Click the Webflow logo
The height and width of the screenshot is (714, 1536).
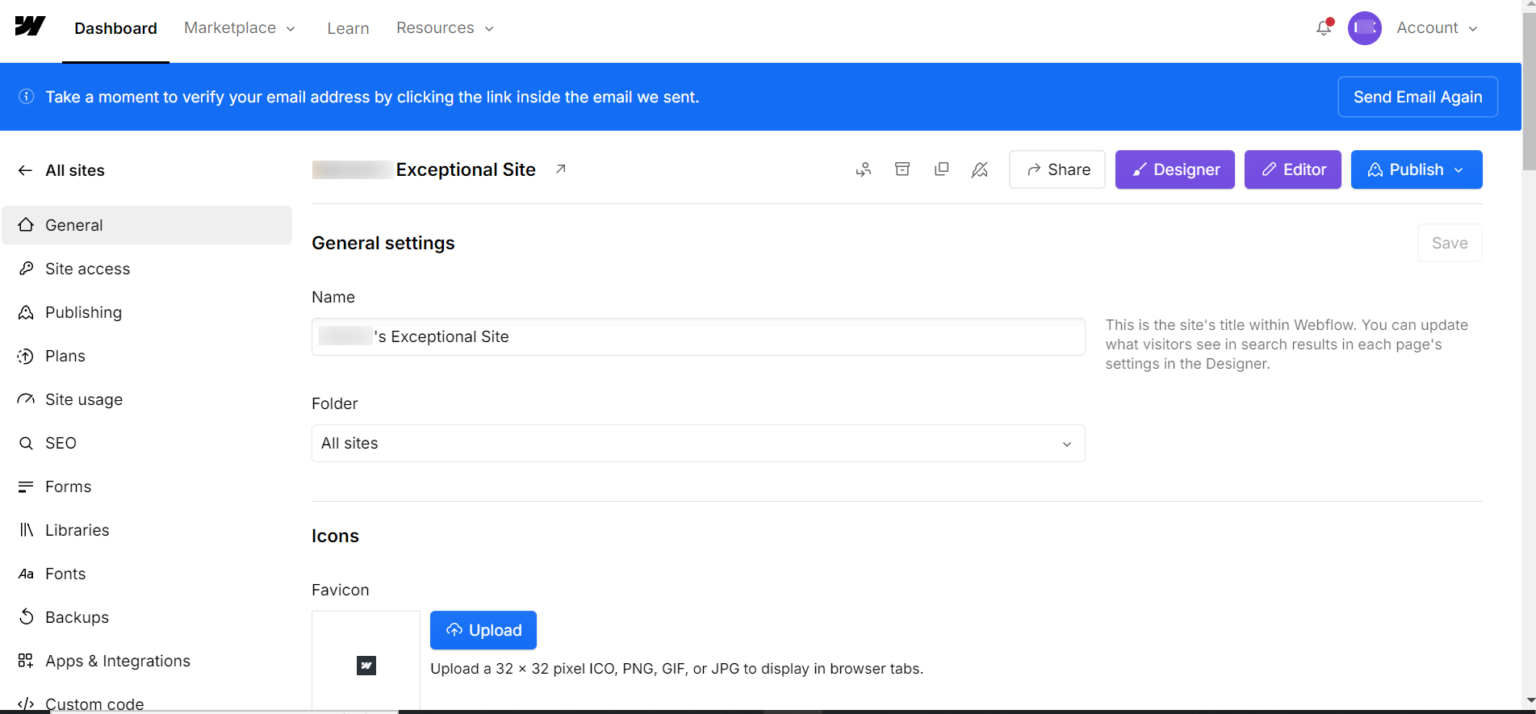point(30,27)
